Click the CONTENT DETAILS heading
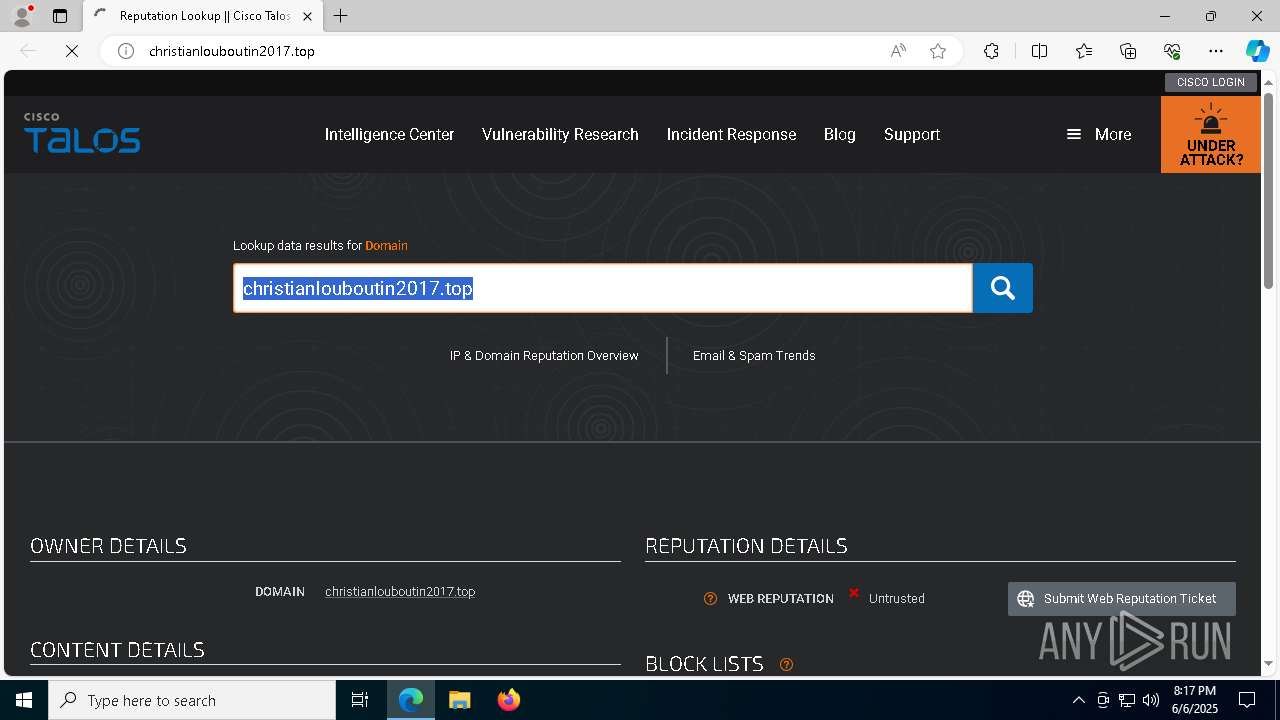The image size is (1280, 720). click(117, 650)
